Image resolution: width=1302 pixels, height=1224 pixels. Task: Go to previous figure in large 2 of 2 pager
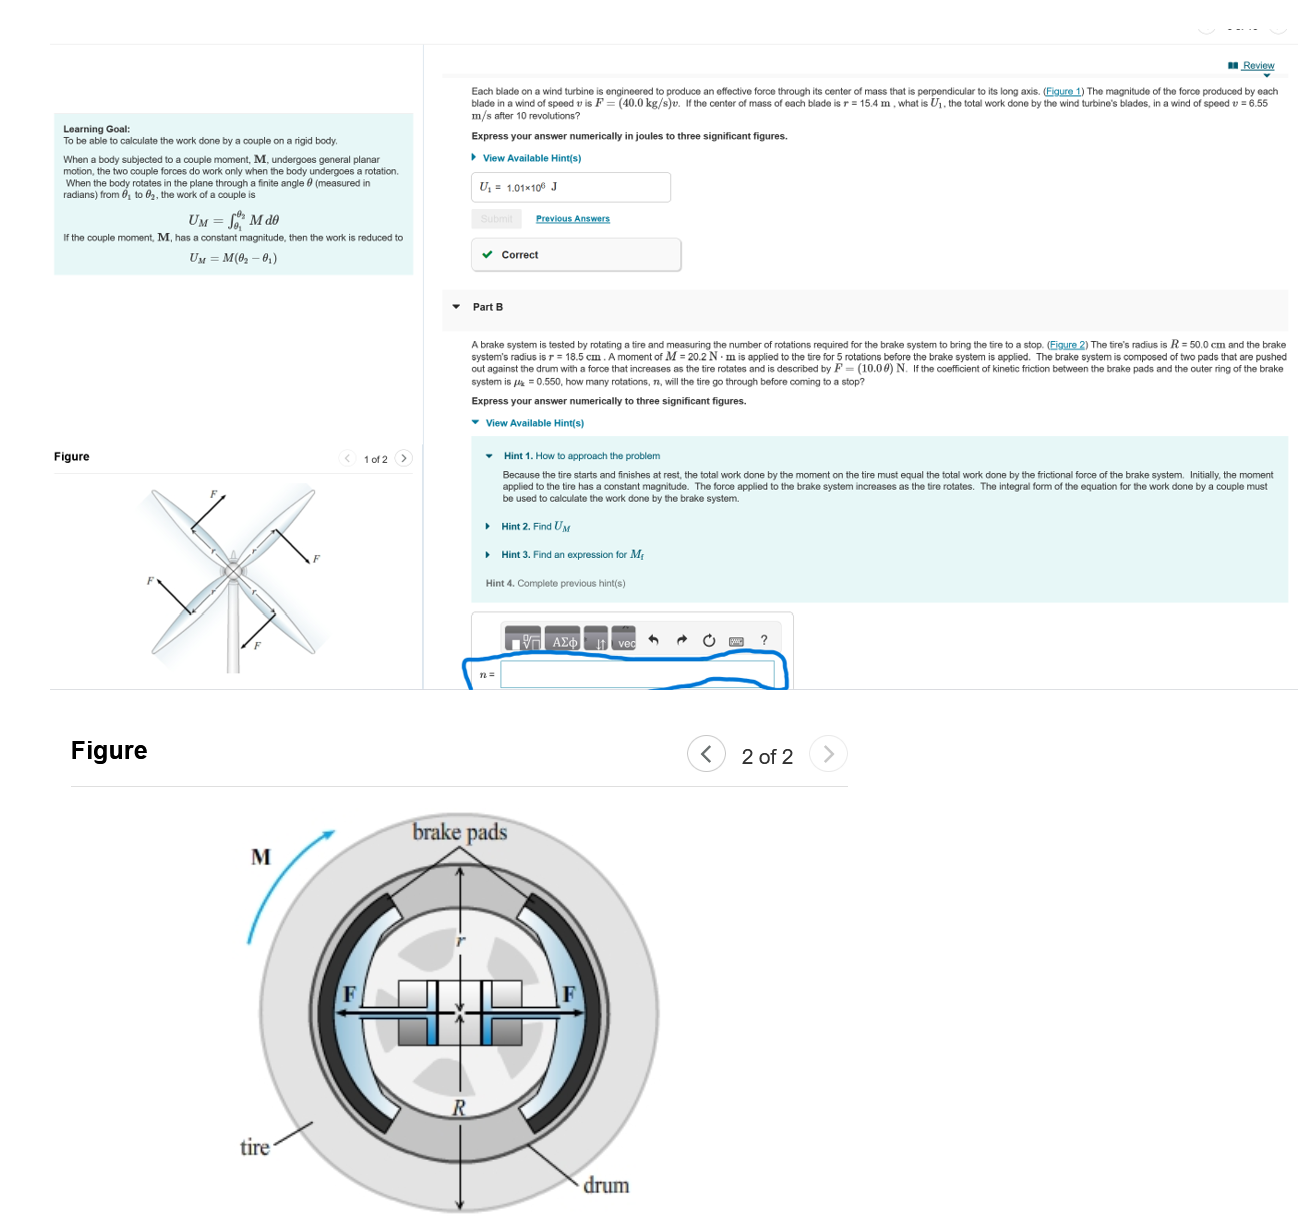click(x=706, y=753)
